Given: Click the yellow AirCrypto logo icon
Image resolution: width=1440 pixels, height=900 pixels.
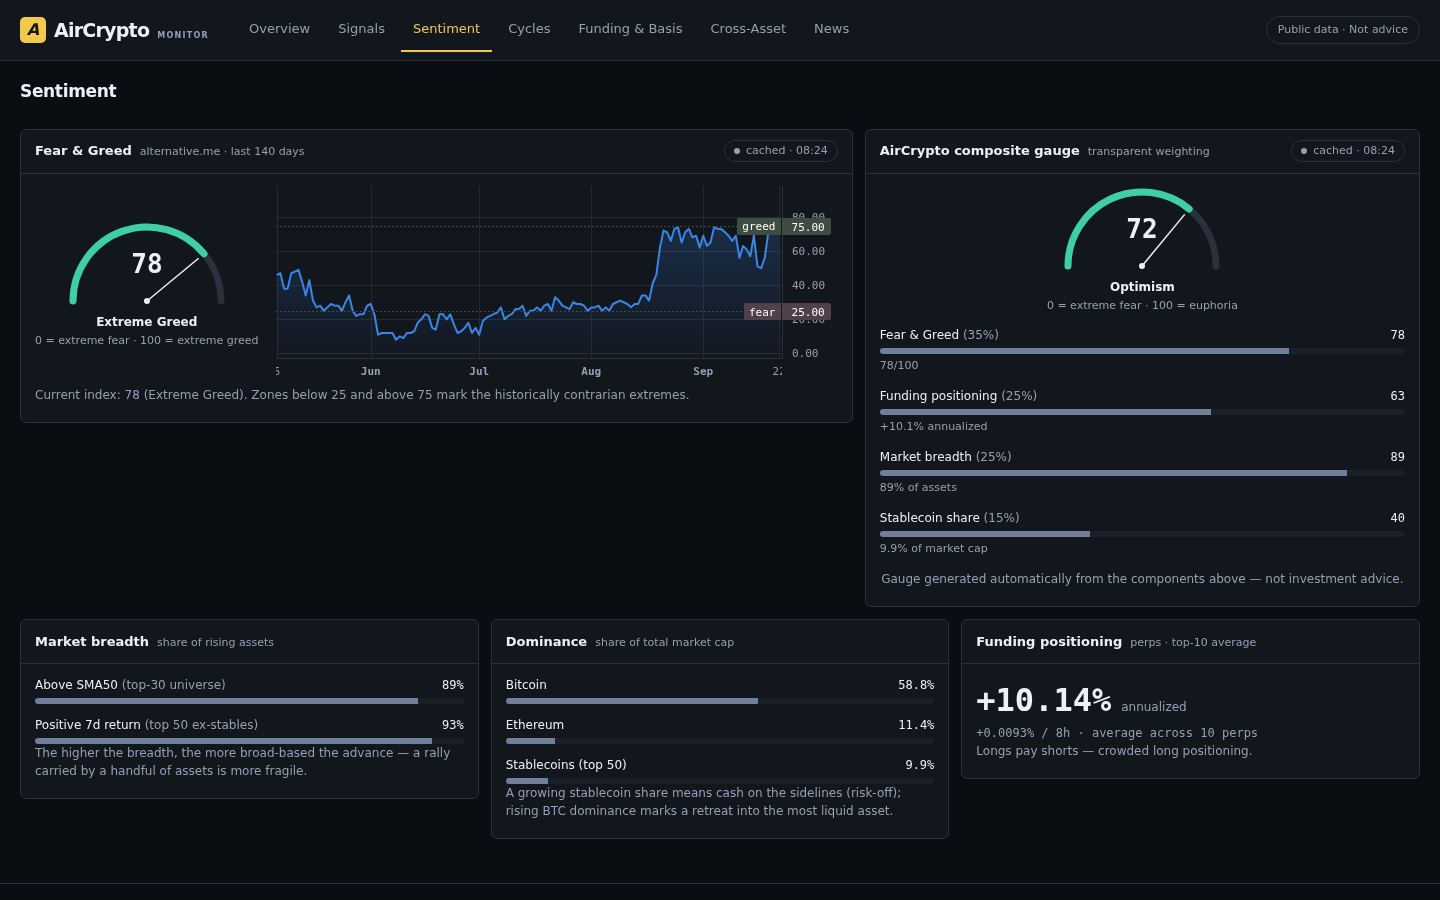Looking at the screenshot, I should click(33, 29).
